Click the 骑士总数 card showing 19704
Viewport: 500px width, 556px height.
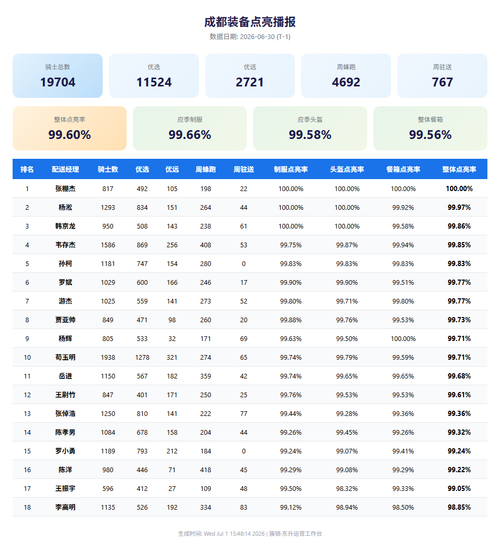click(58, 76)
